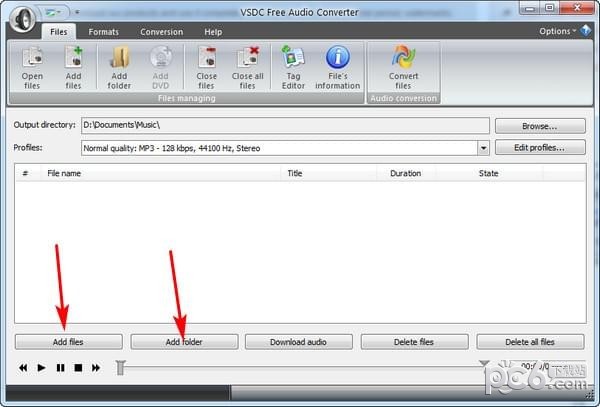Click the Duration column header
Image resolution: width=600 pixels, height=407 pixels.
click(406, 173)
